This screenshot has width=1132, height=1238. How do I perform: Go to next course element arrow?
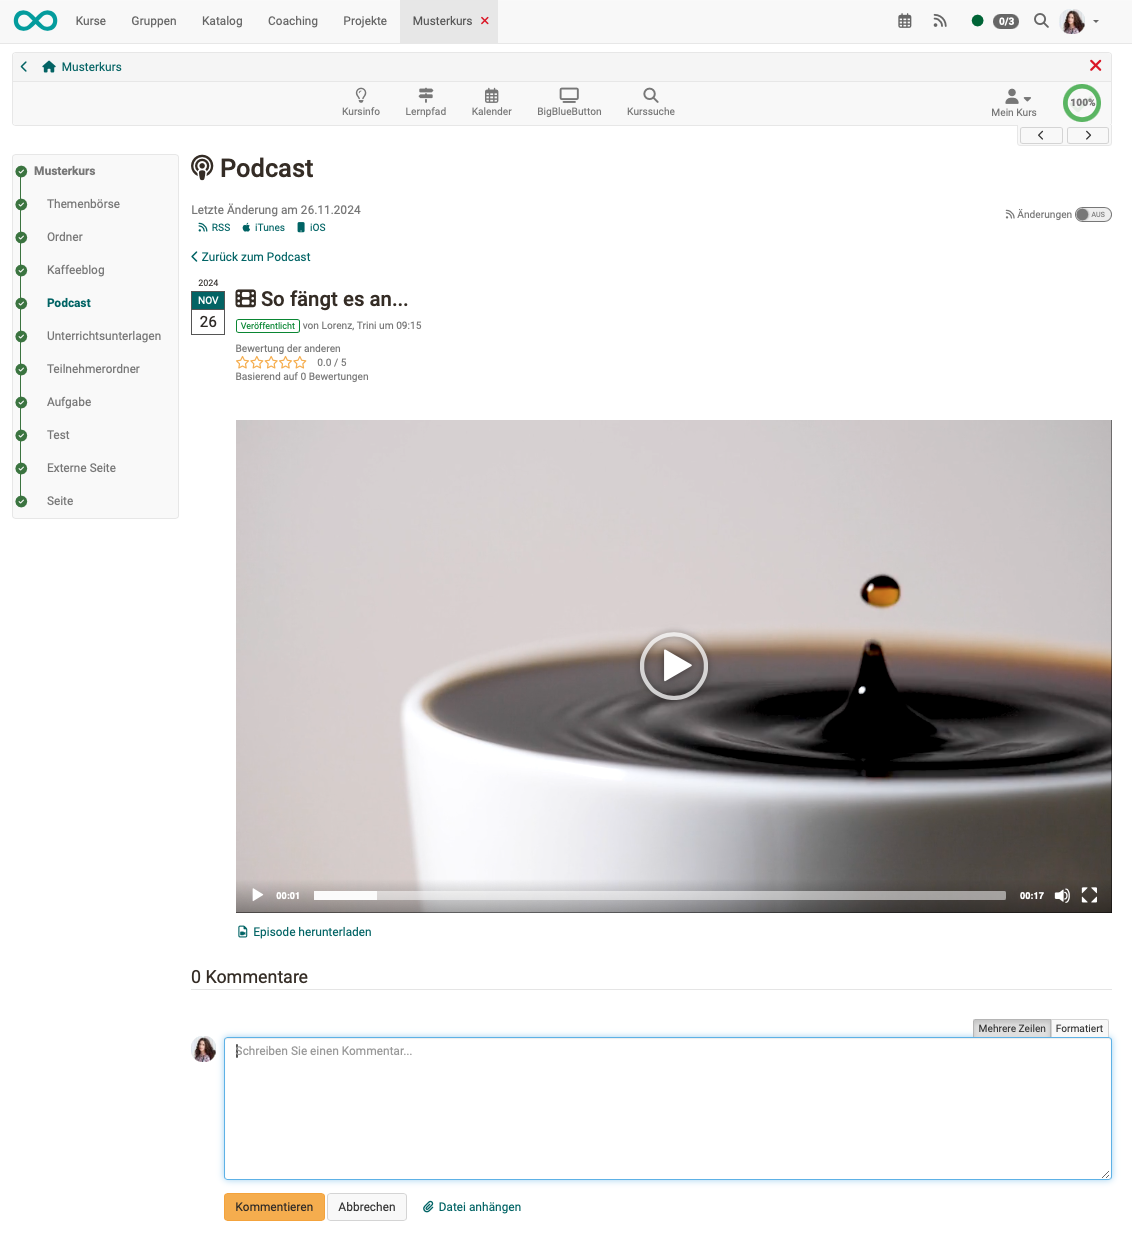coord(1088,136)
